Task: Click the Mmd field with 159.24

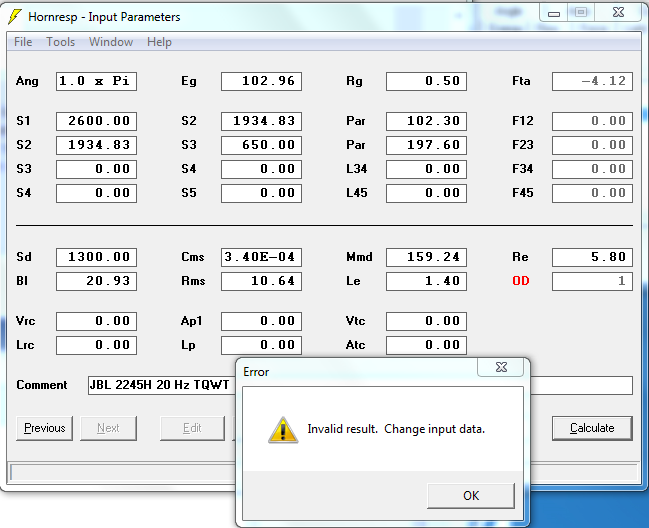Action: (426, 257)
